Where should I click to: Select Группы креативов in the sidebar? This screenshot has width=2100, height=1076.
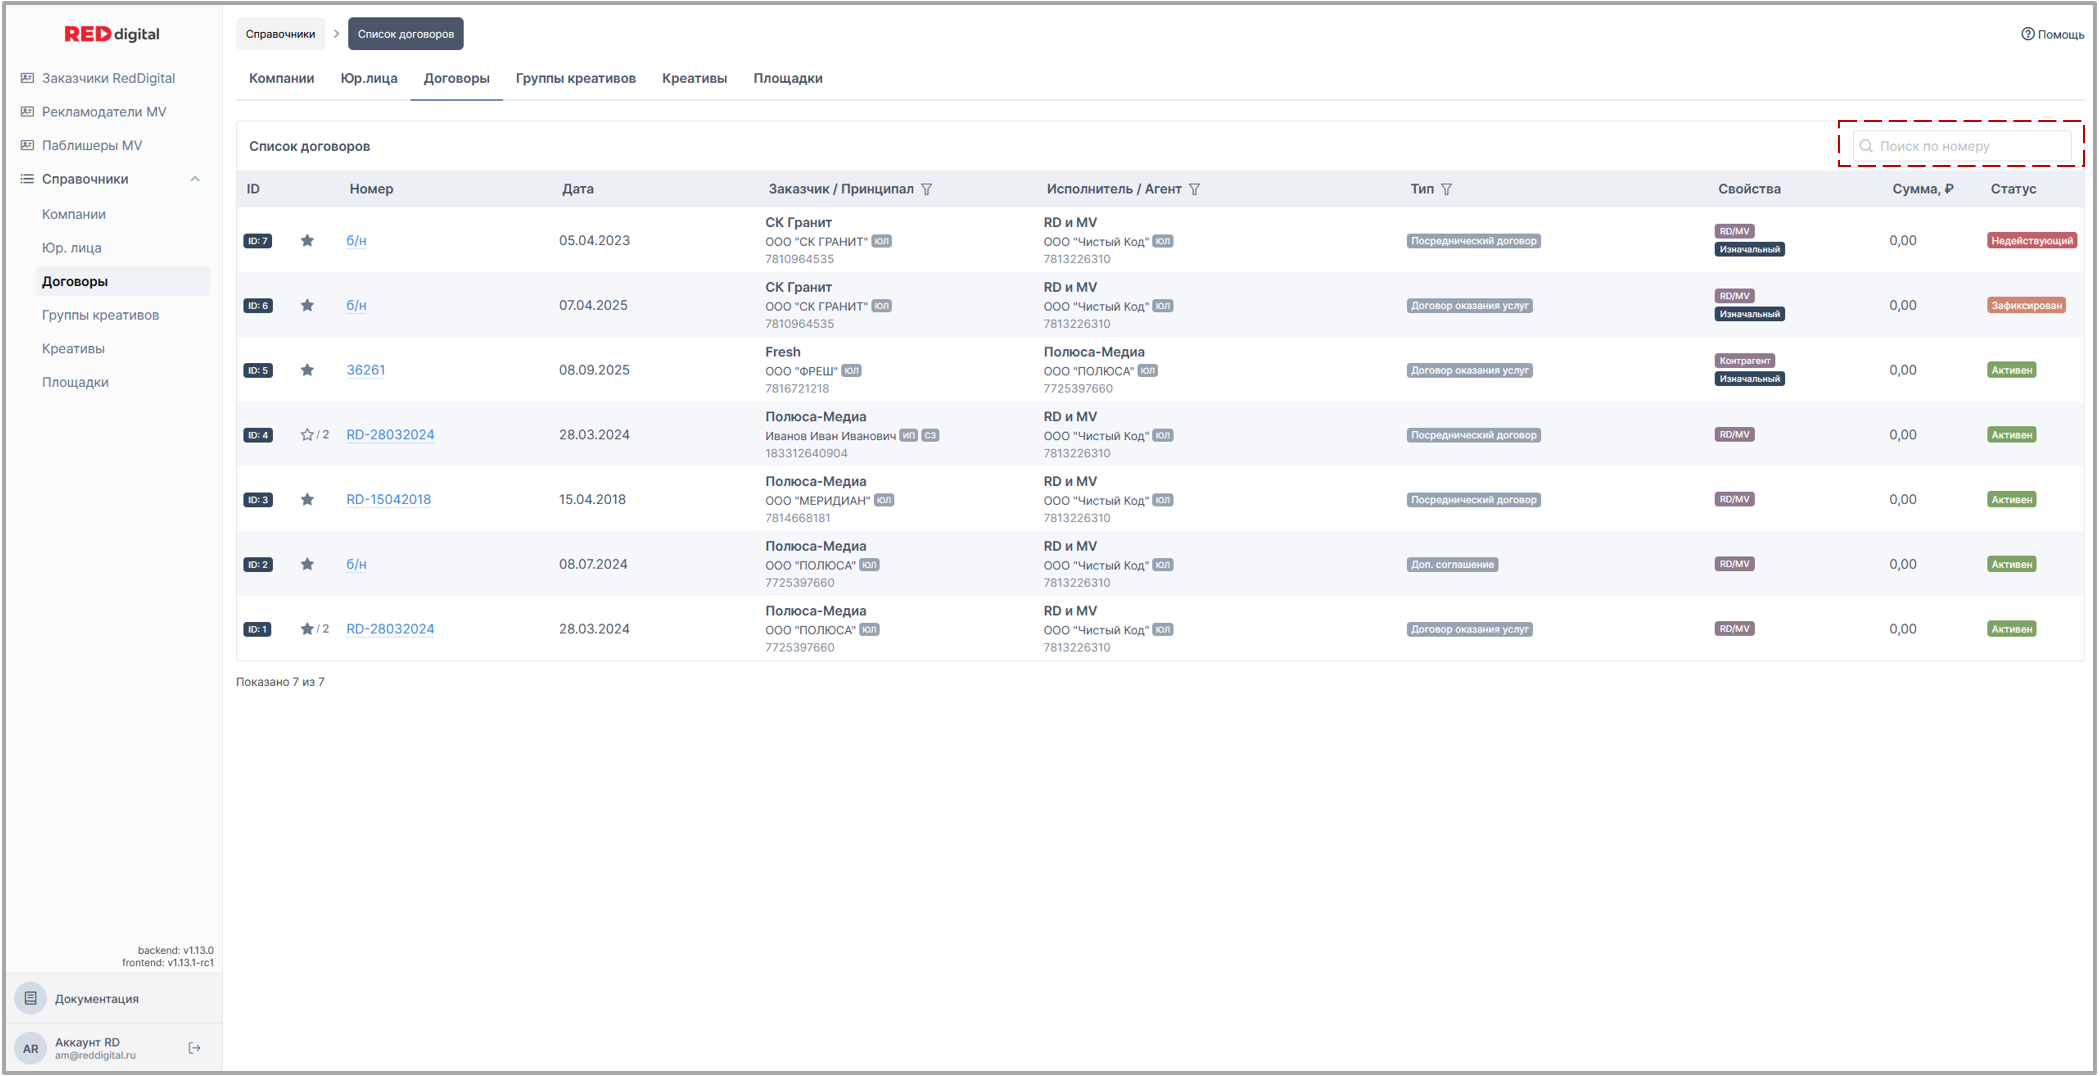[x=100, y=315]
